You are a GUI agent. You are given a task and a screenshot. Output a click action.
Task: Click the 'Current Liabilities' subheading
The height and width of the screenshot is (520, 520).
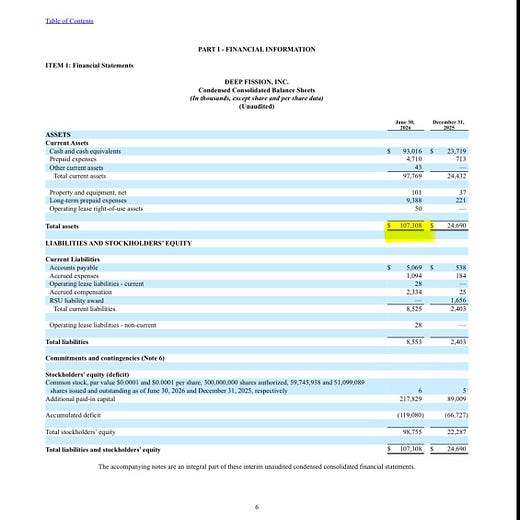pos(72,259)
